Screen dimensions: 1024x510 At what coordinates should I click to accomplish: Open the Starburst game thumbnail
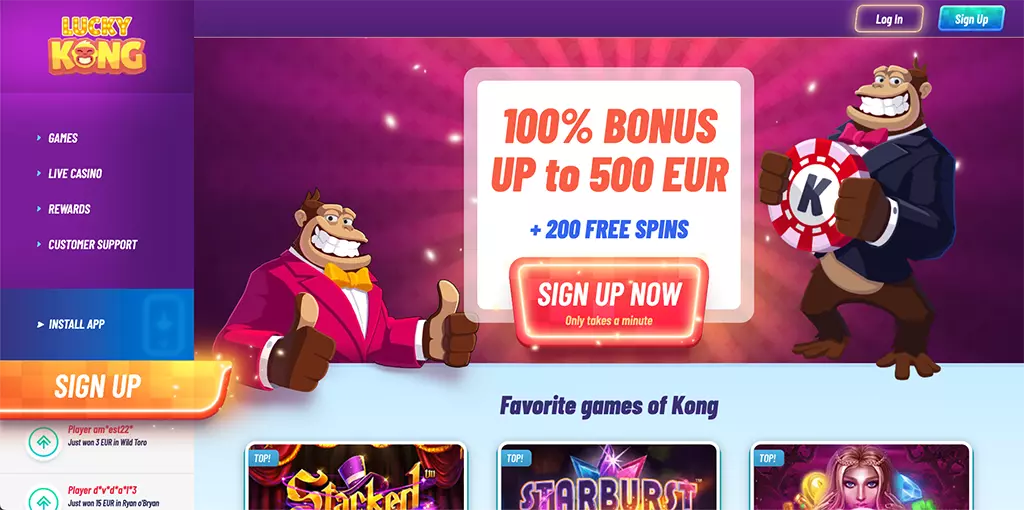[x=608, y=477]
